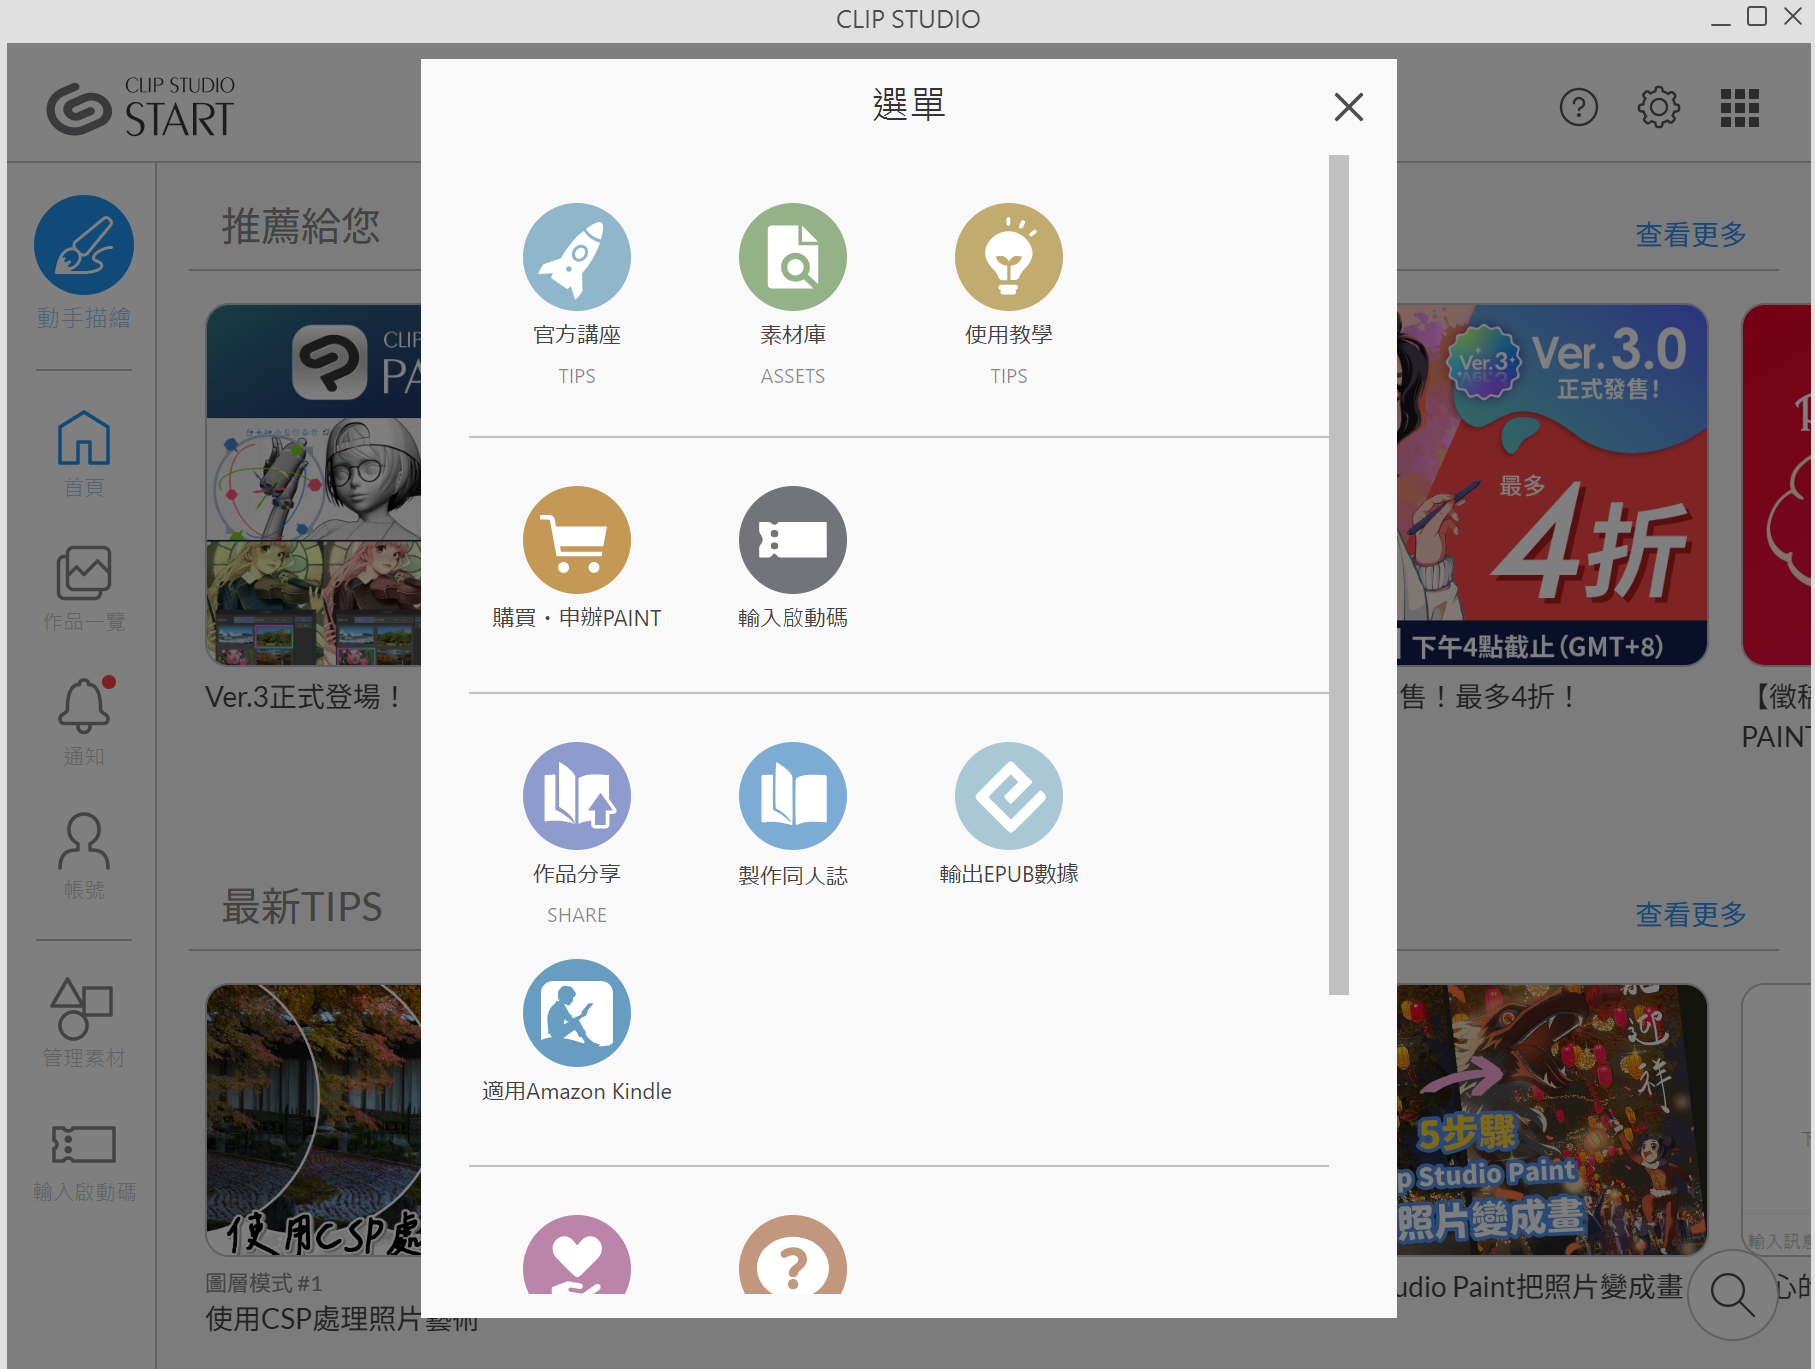Click 查看更多 beside 推薦給您
This screenshot has height=1369, width=1815.
pyautogui.click(x=1691, y=235)
